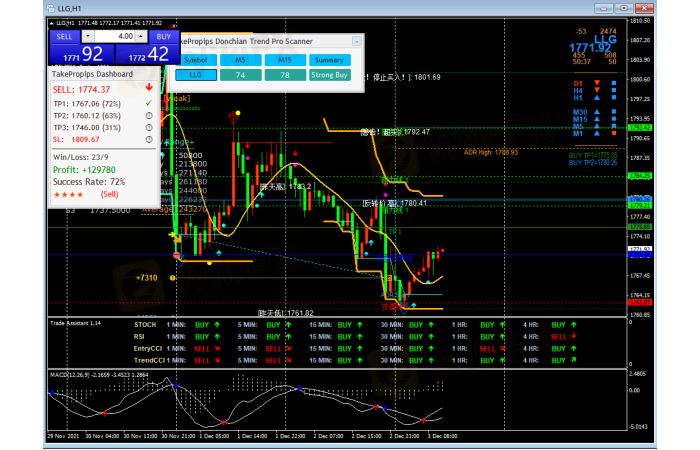The image size is (700, 450).
Task: Click the D1 orange down trend arrow
Action: [x=598, y=83]
